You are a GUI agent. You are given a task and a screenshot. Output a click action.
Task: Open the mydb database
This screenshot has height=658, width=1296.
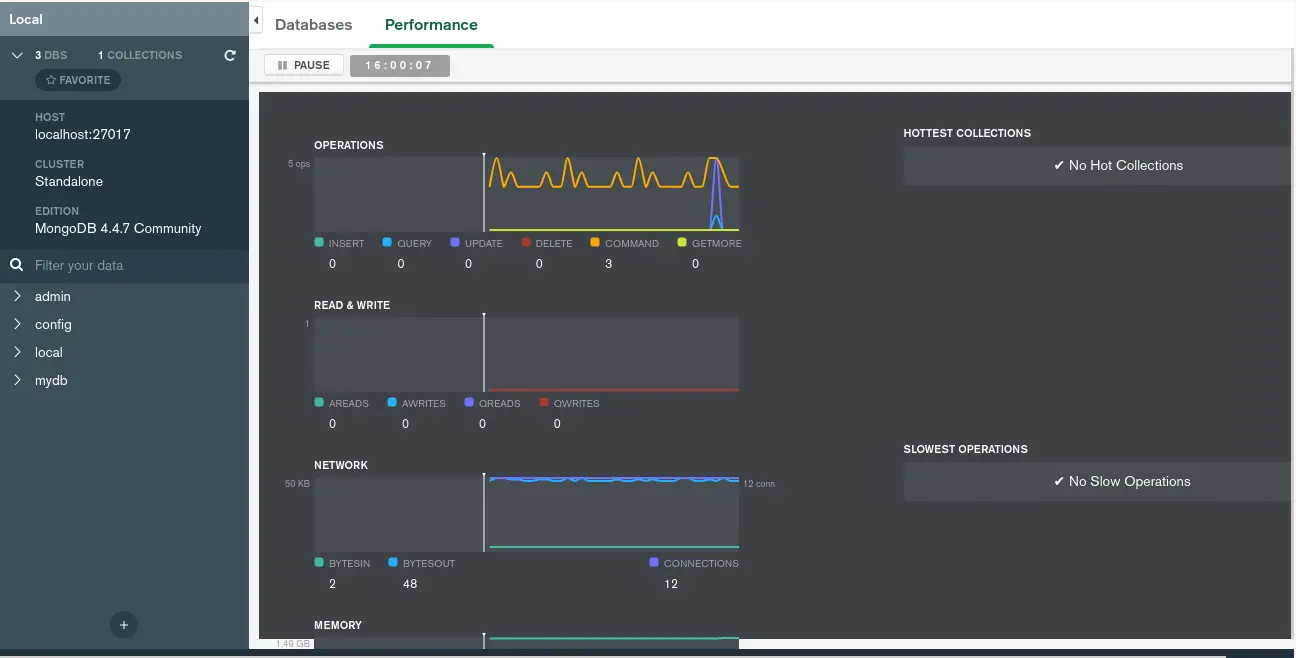click(51, 380)
